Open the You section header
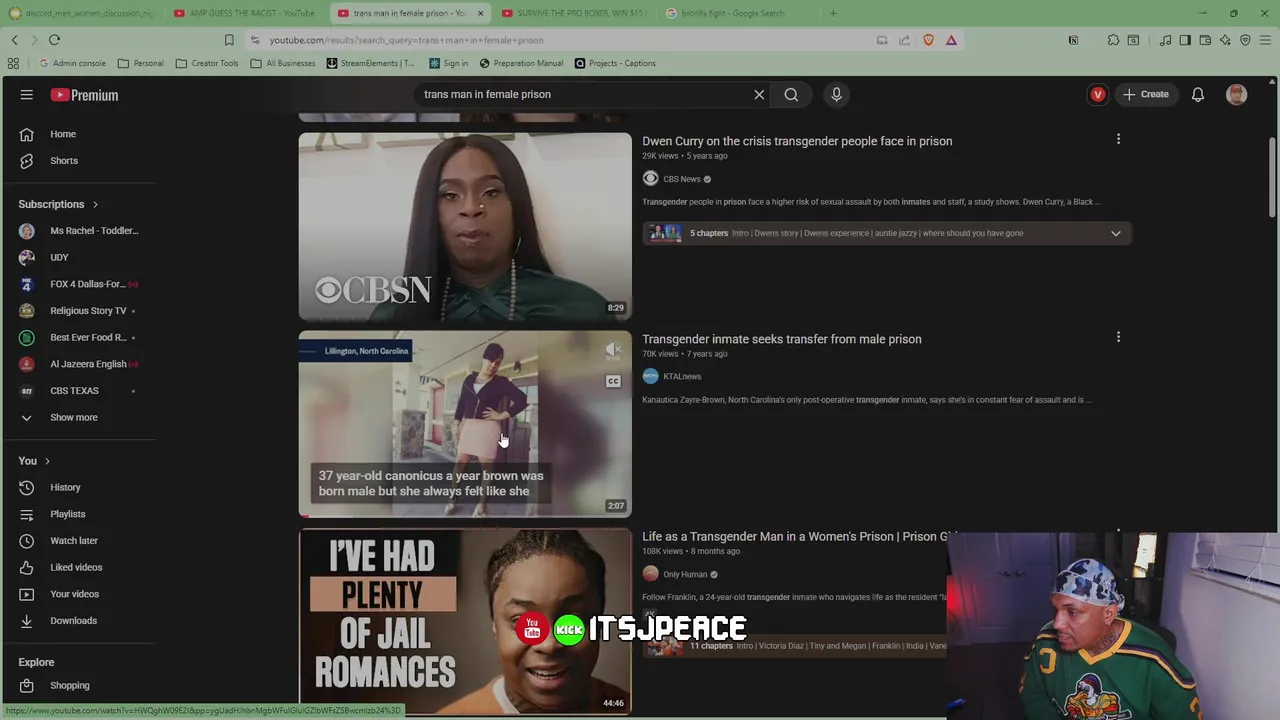 34,461
